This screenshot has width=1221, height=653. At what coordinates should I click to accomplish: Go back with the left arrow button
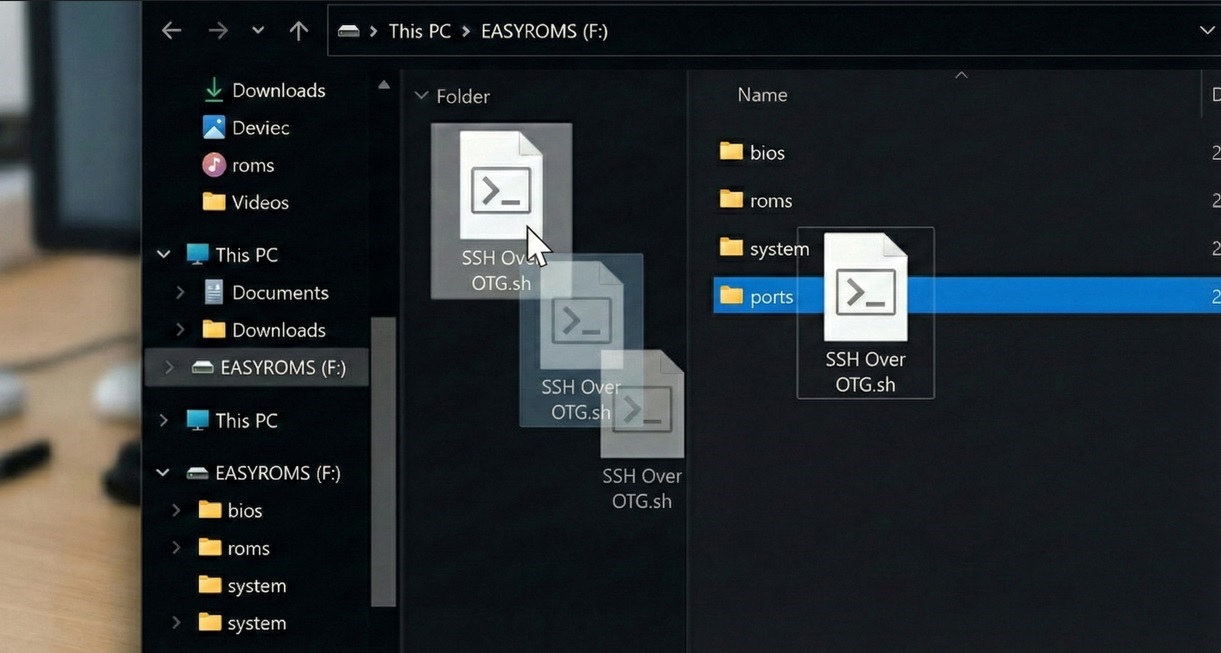[171, 31]
